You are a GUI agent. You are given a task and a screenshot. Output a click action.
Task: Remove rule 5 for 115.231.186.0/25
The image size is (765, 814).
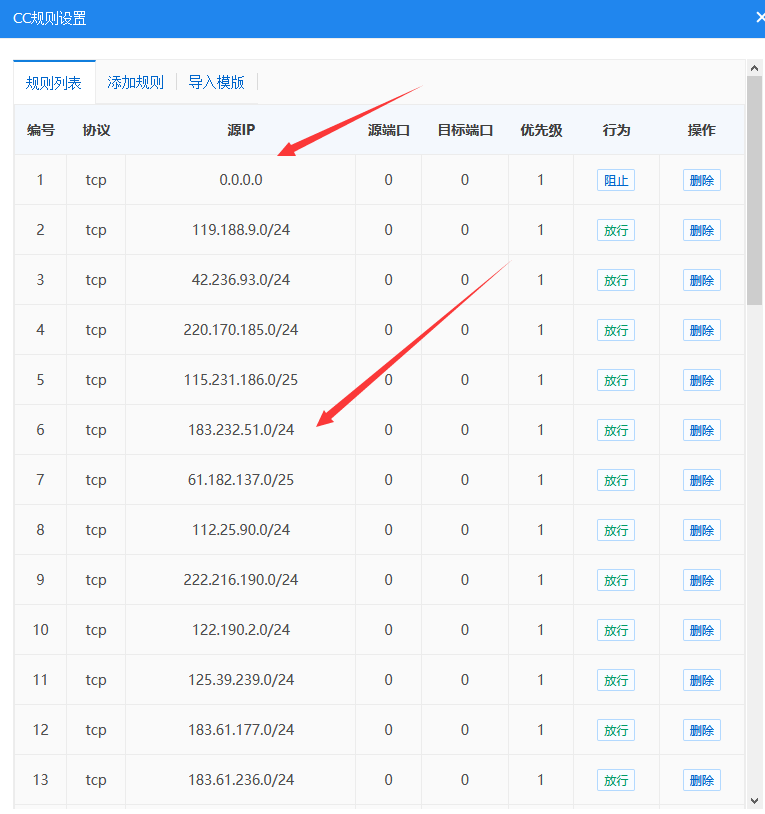(x=702, y=381)
